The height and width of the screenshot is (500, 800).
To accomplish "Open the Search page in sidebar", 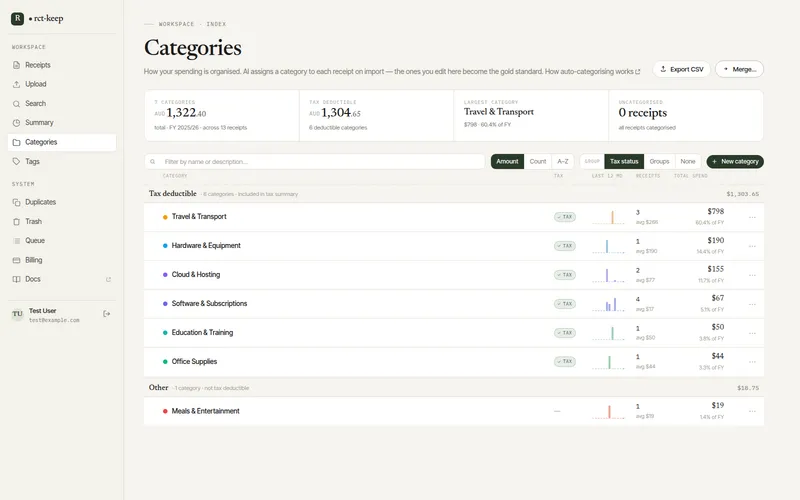I will click(62, 104).
